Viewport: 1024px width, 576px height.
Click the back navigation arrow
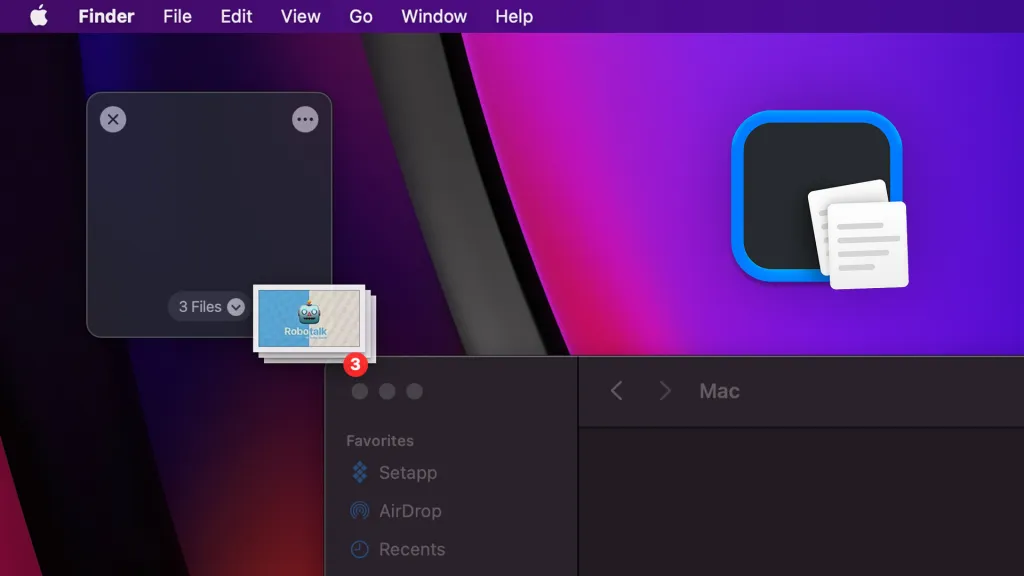pos(617,391)
